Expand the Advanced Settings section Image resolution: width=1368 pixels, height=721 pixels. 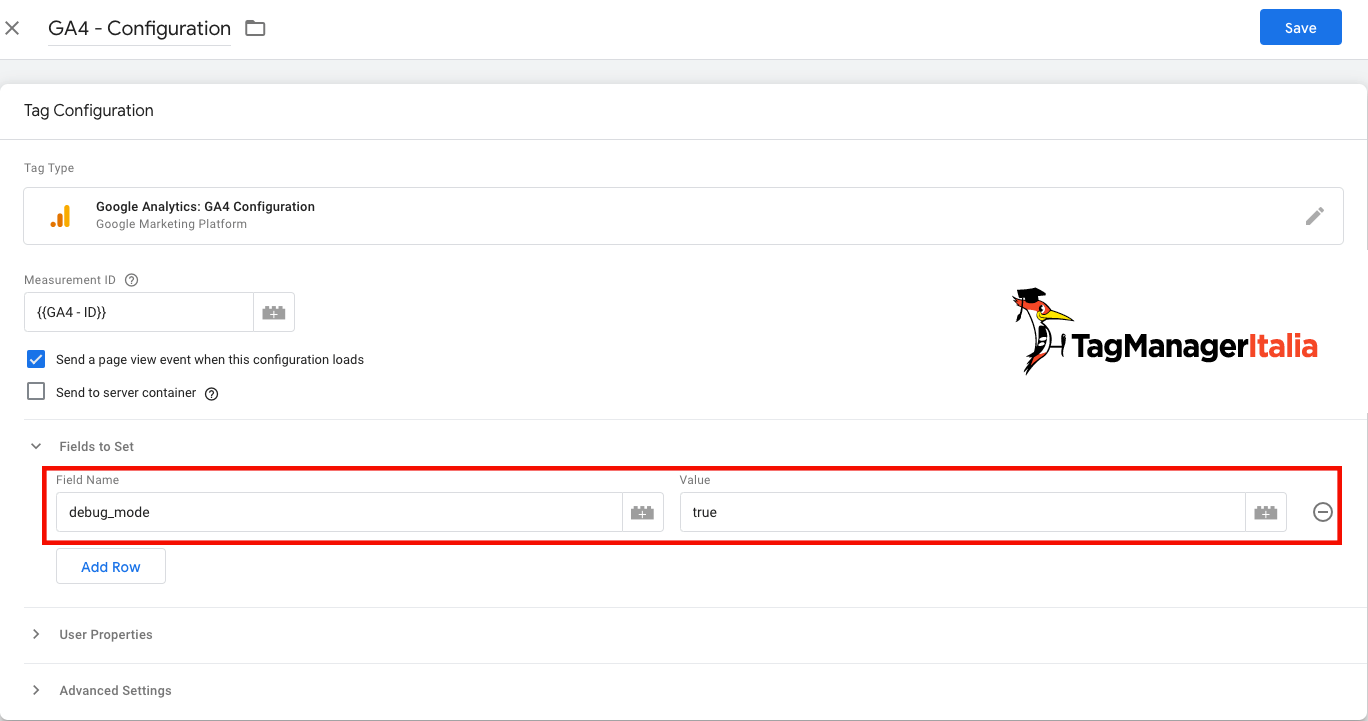(x=36, y=691)
